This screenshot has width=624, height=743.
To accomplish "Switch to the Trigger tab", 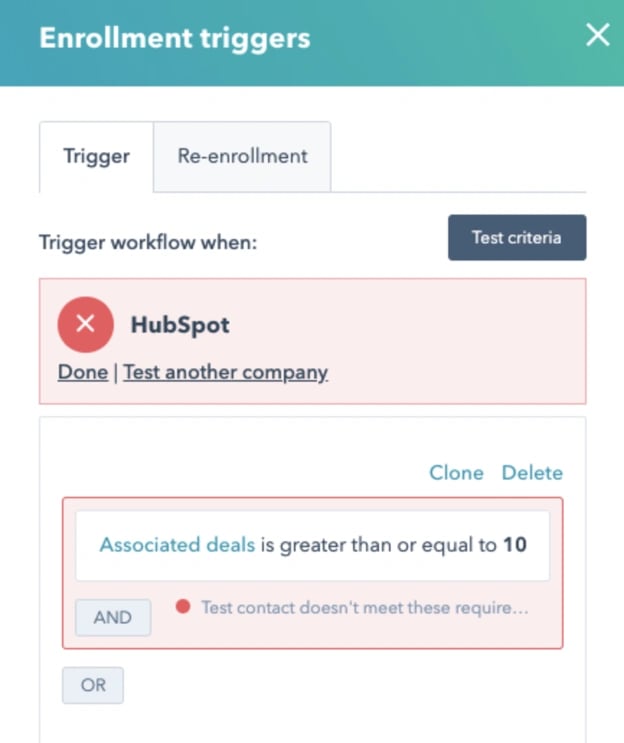I will [97, 157].
